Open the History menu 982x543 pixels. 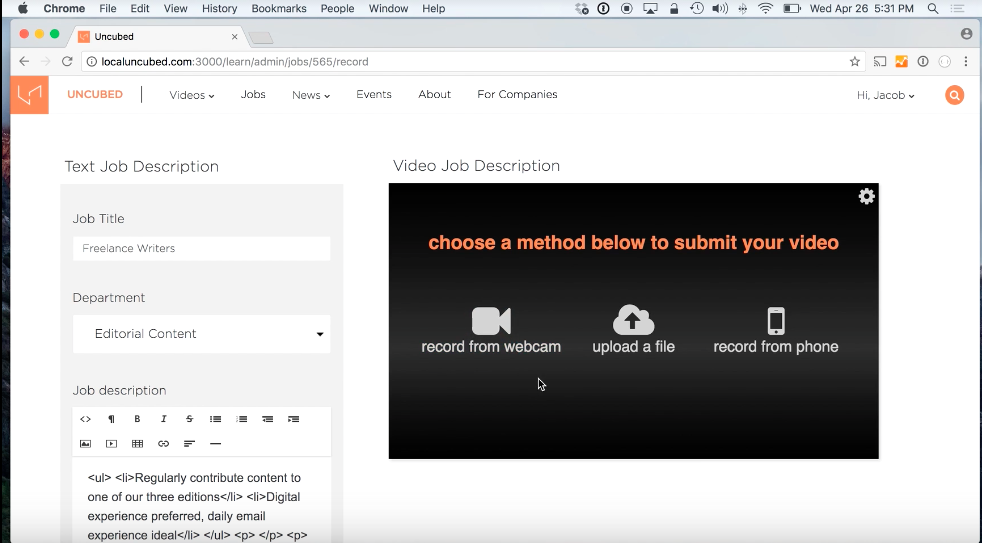[x=219, y=9]
